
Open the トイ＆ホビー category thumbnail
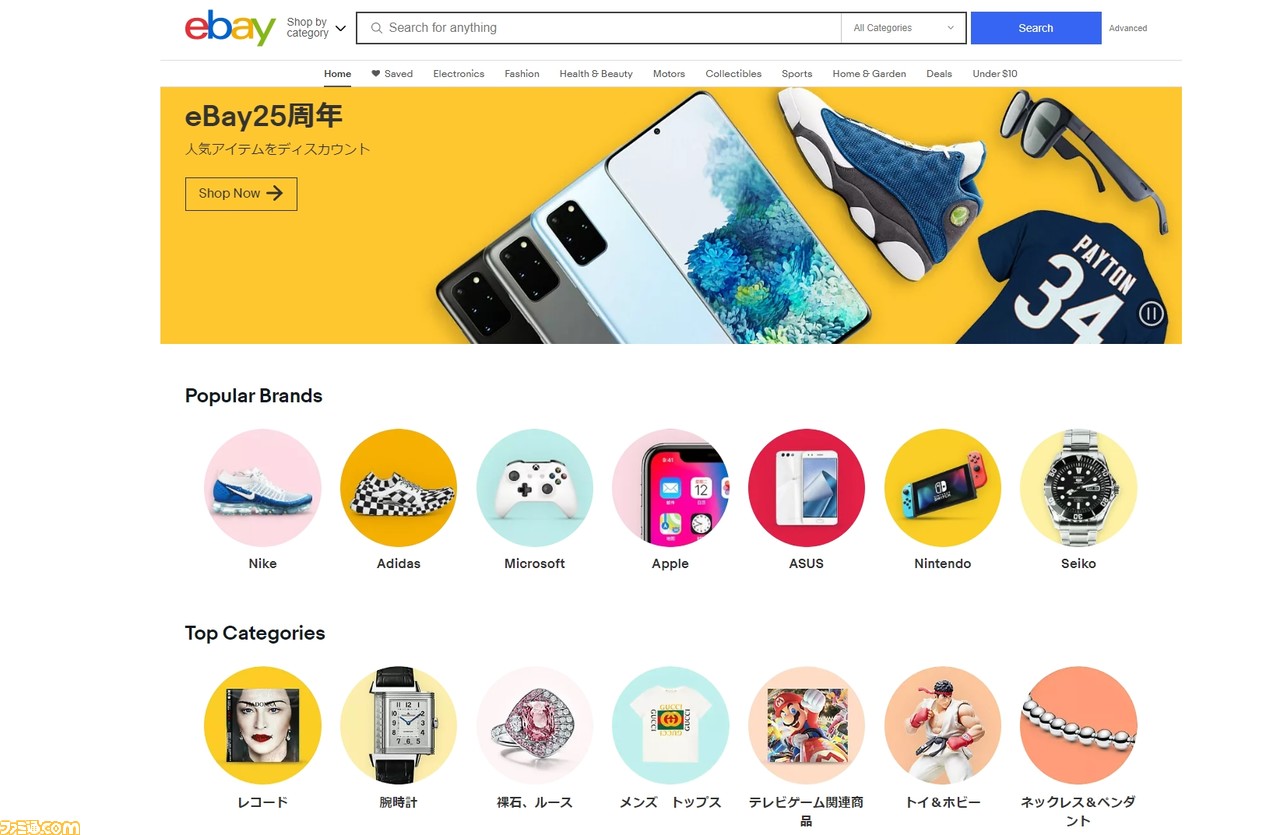[942, 725]
